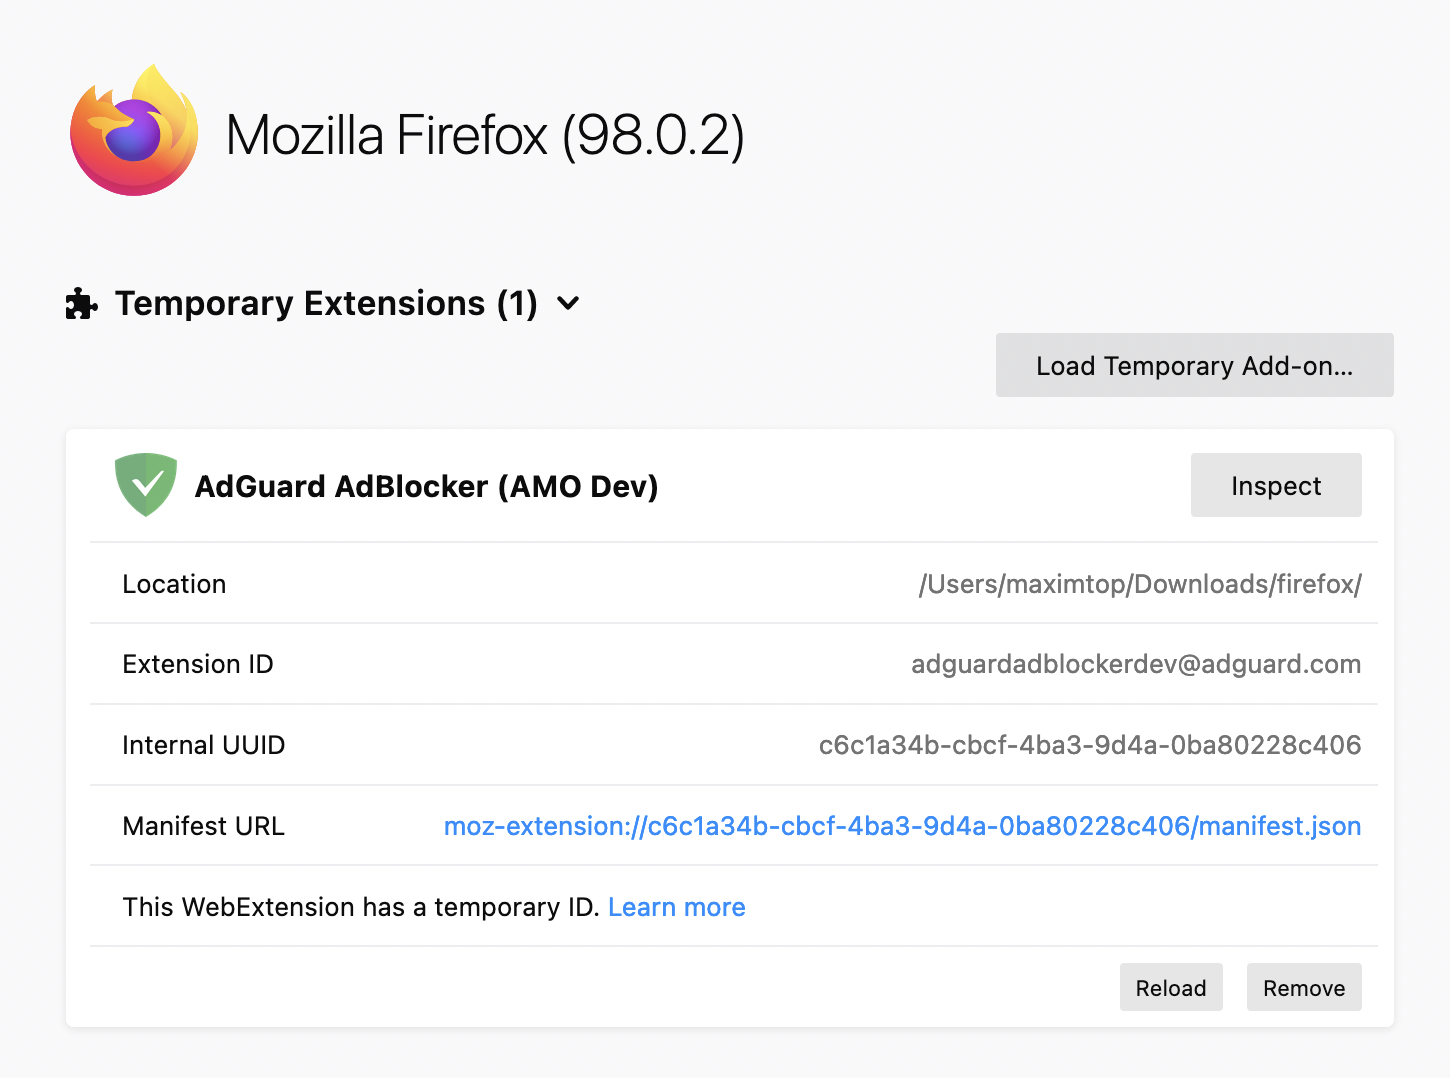This screenshot has height=1078, width=1450.
Task: Open the Learn more link
Action: [677, 907]
